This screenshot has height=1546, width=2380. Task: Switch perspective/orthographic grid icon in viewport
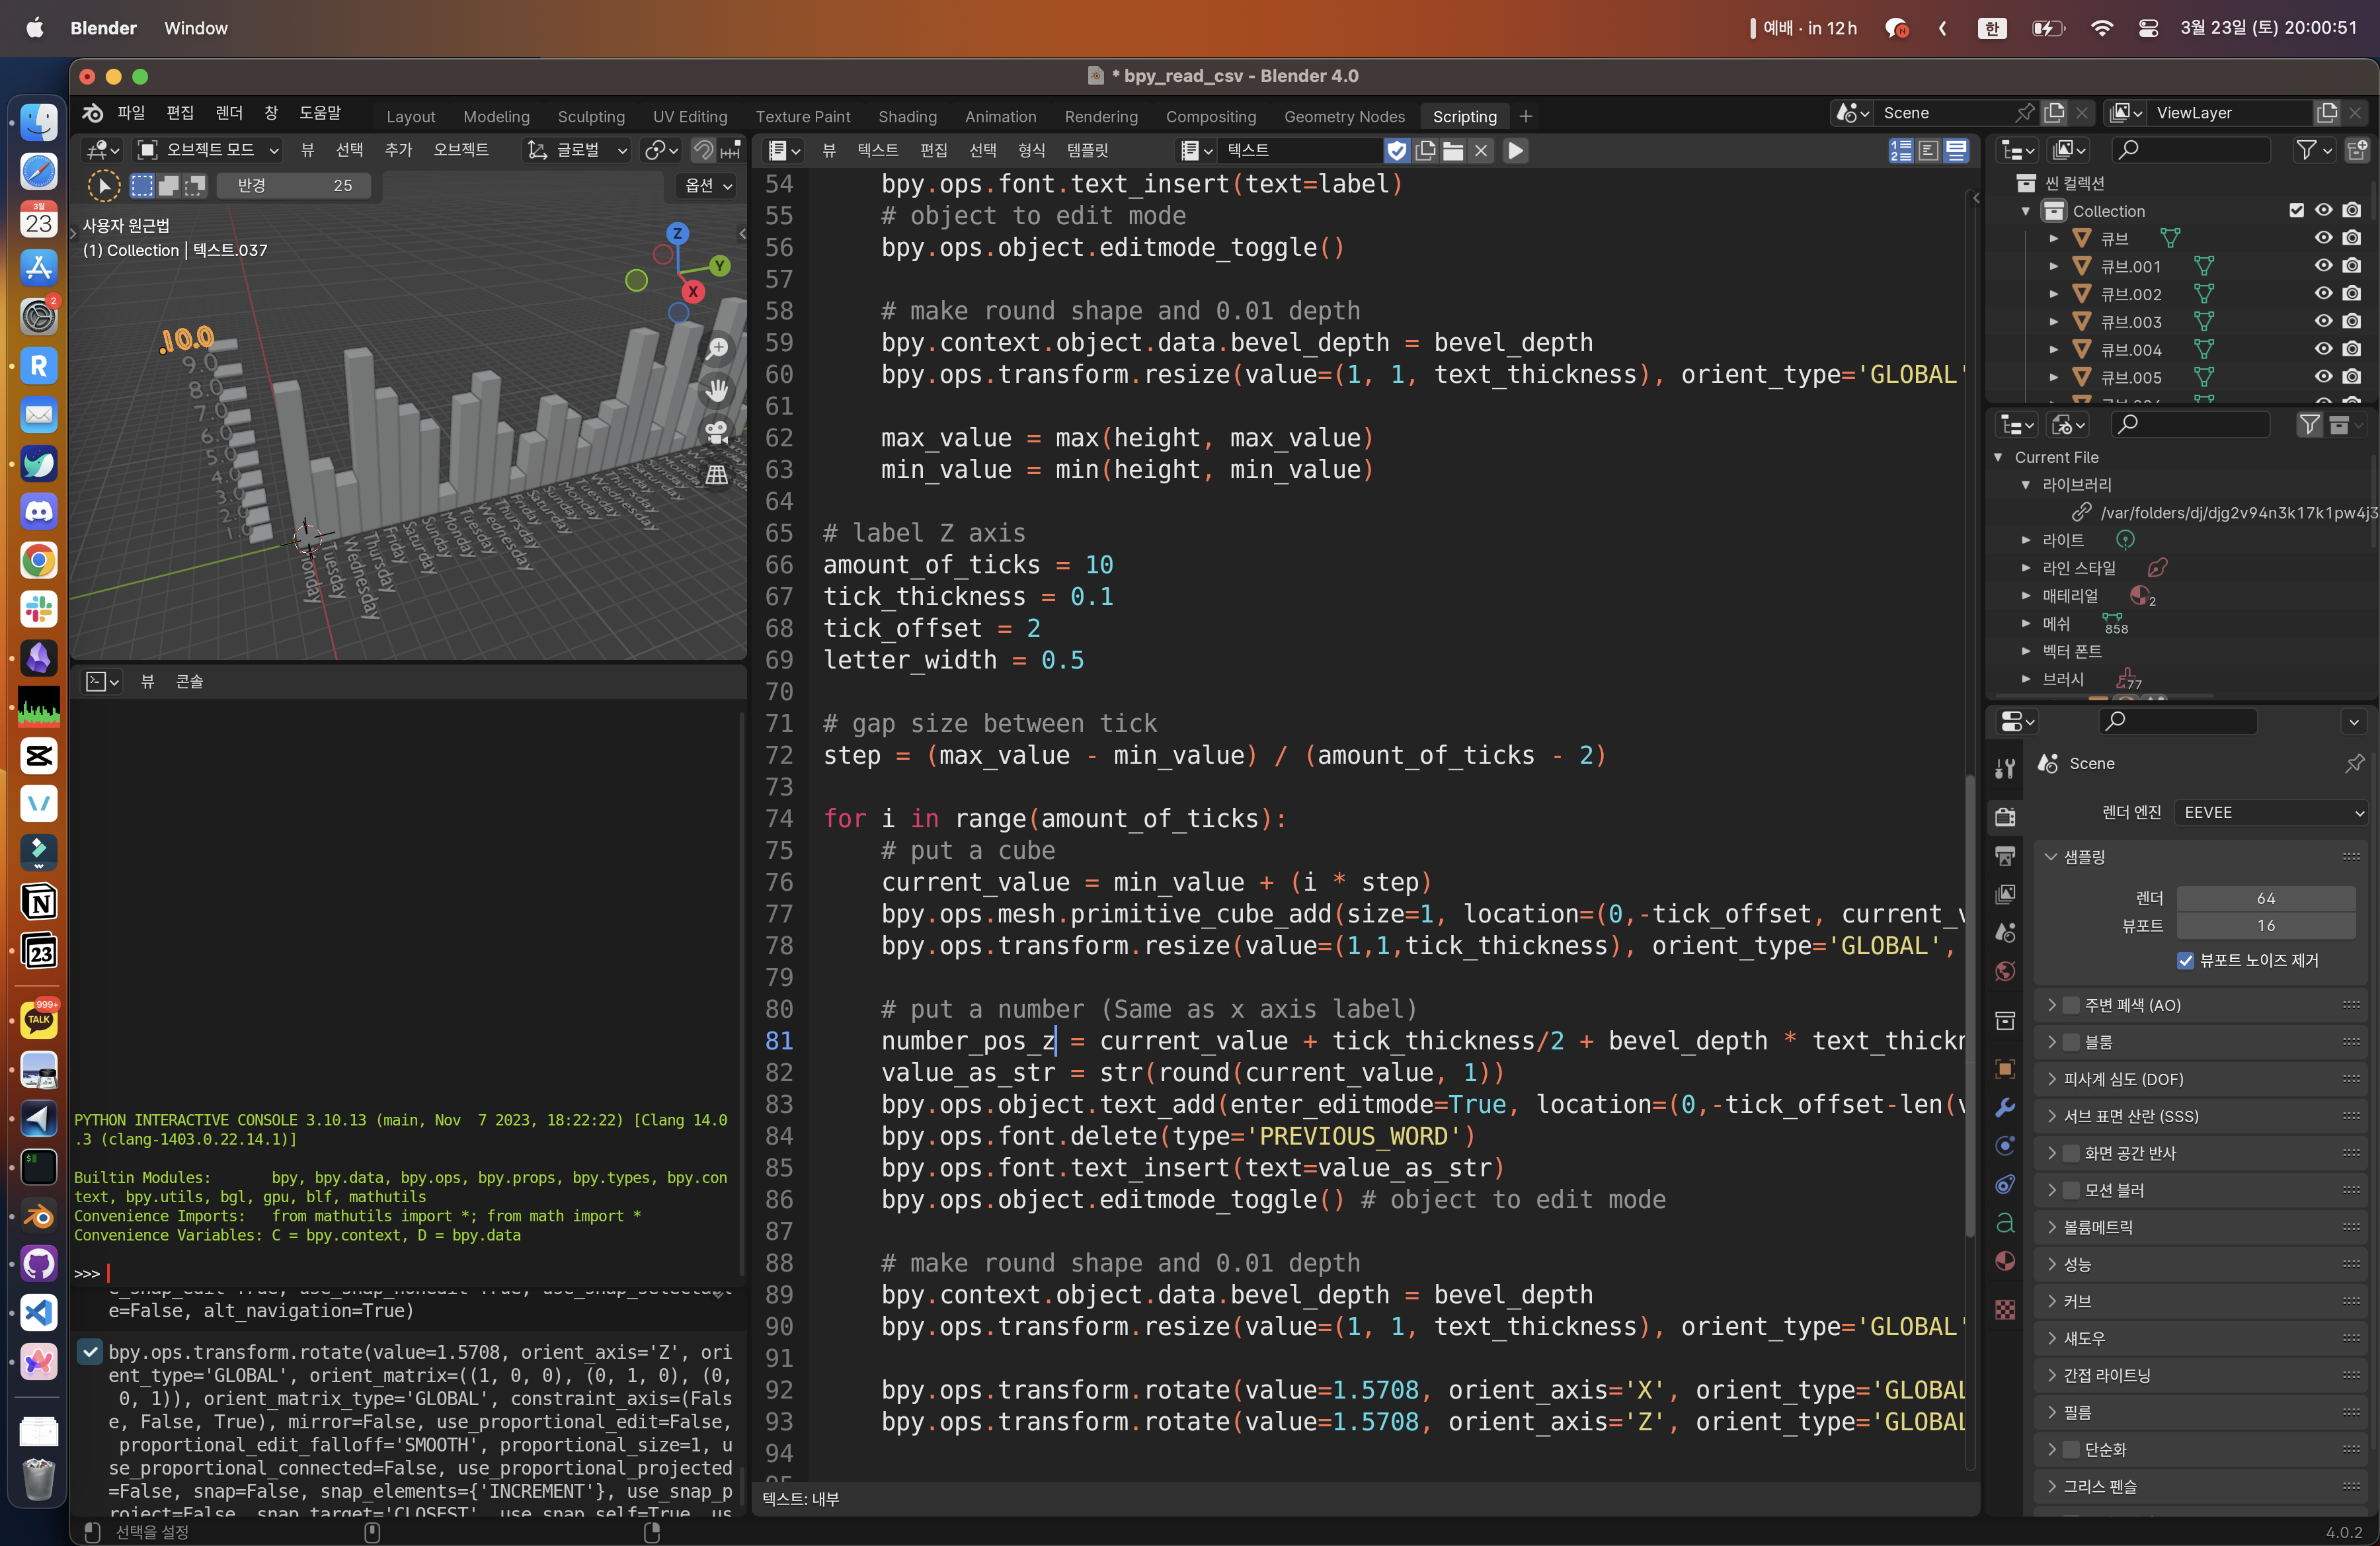click(717, 474)
